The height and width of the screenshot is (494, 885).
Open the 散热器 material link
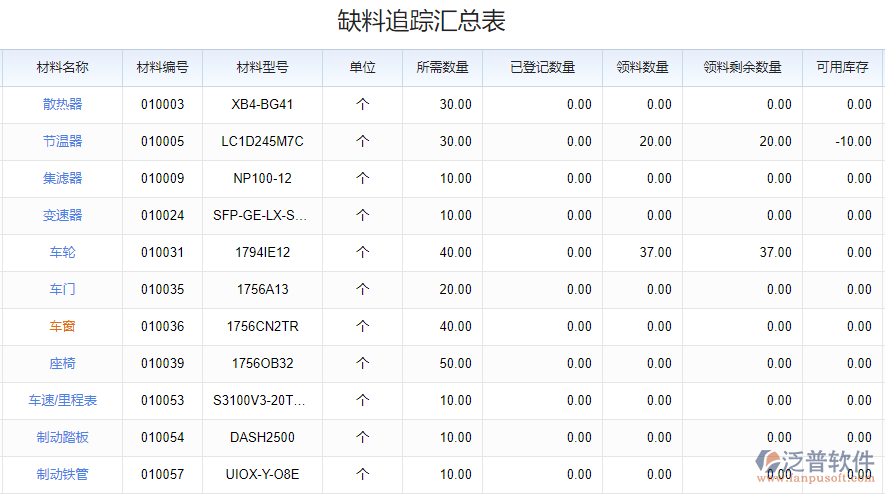(62, 104)
